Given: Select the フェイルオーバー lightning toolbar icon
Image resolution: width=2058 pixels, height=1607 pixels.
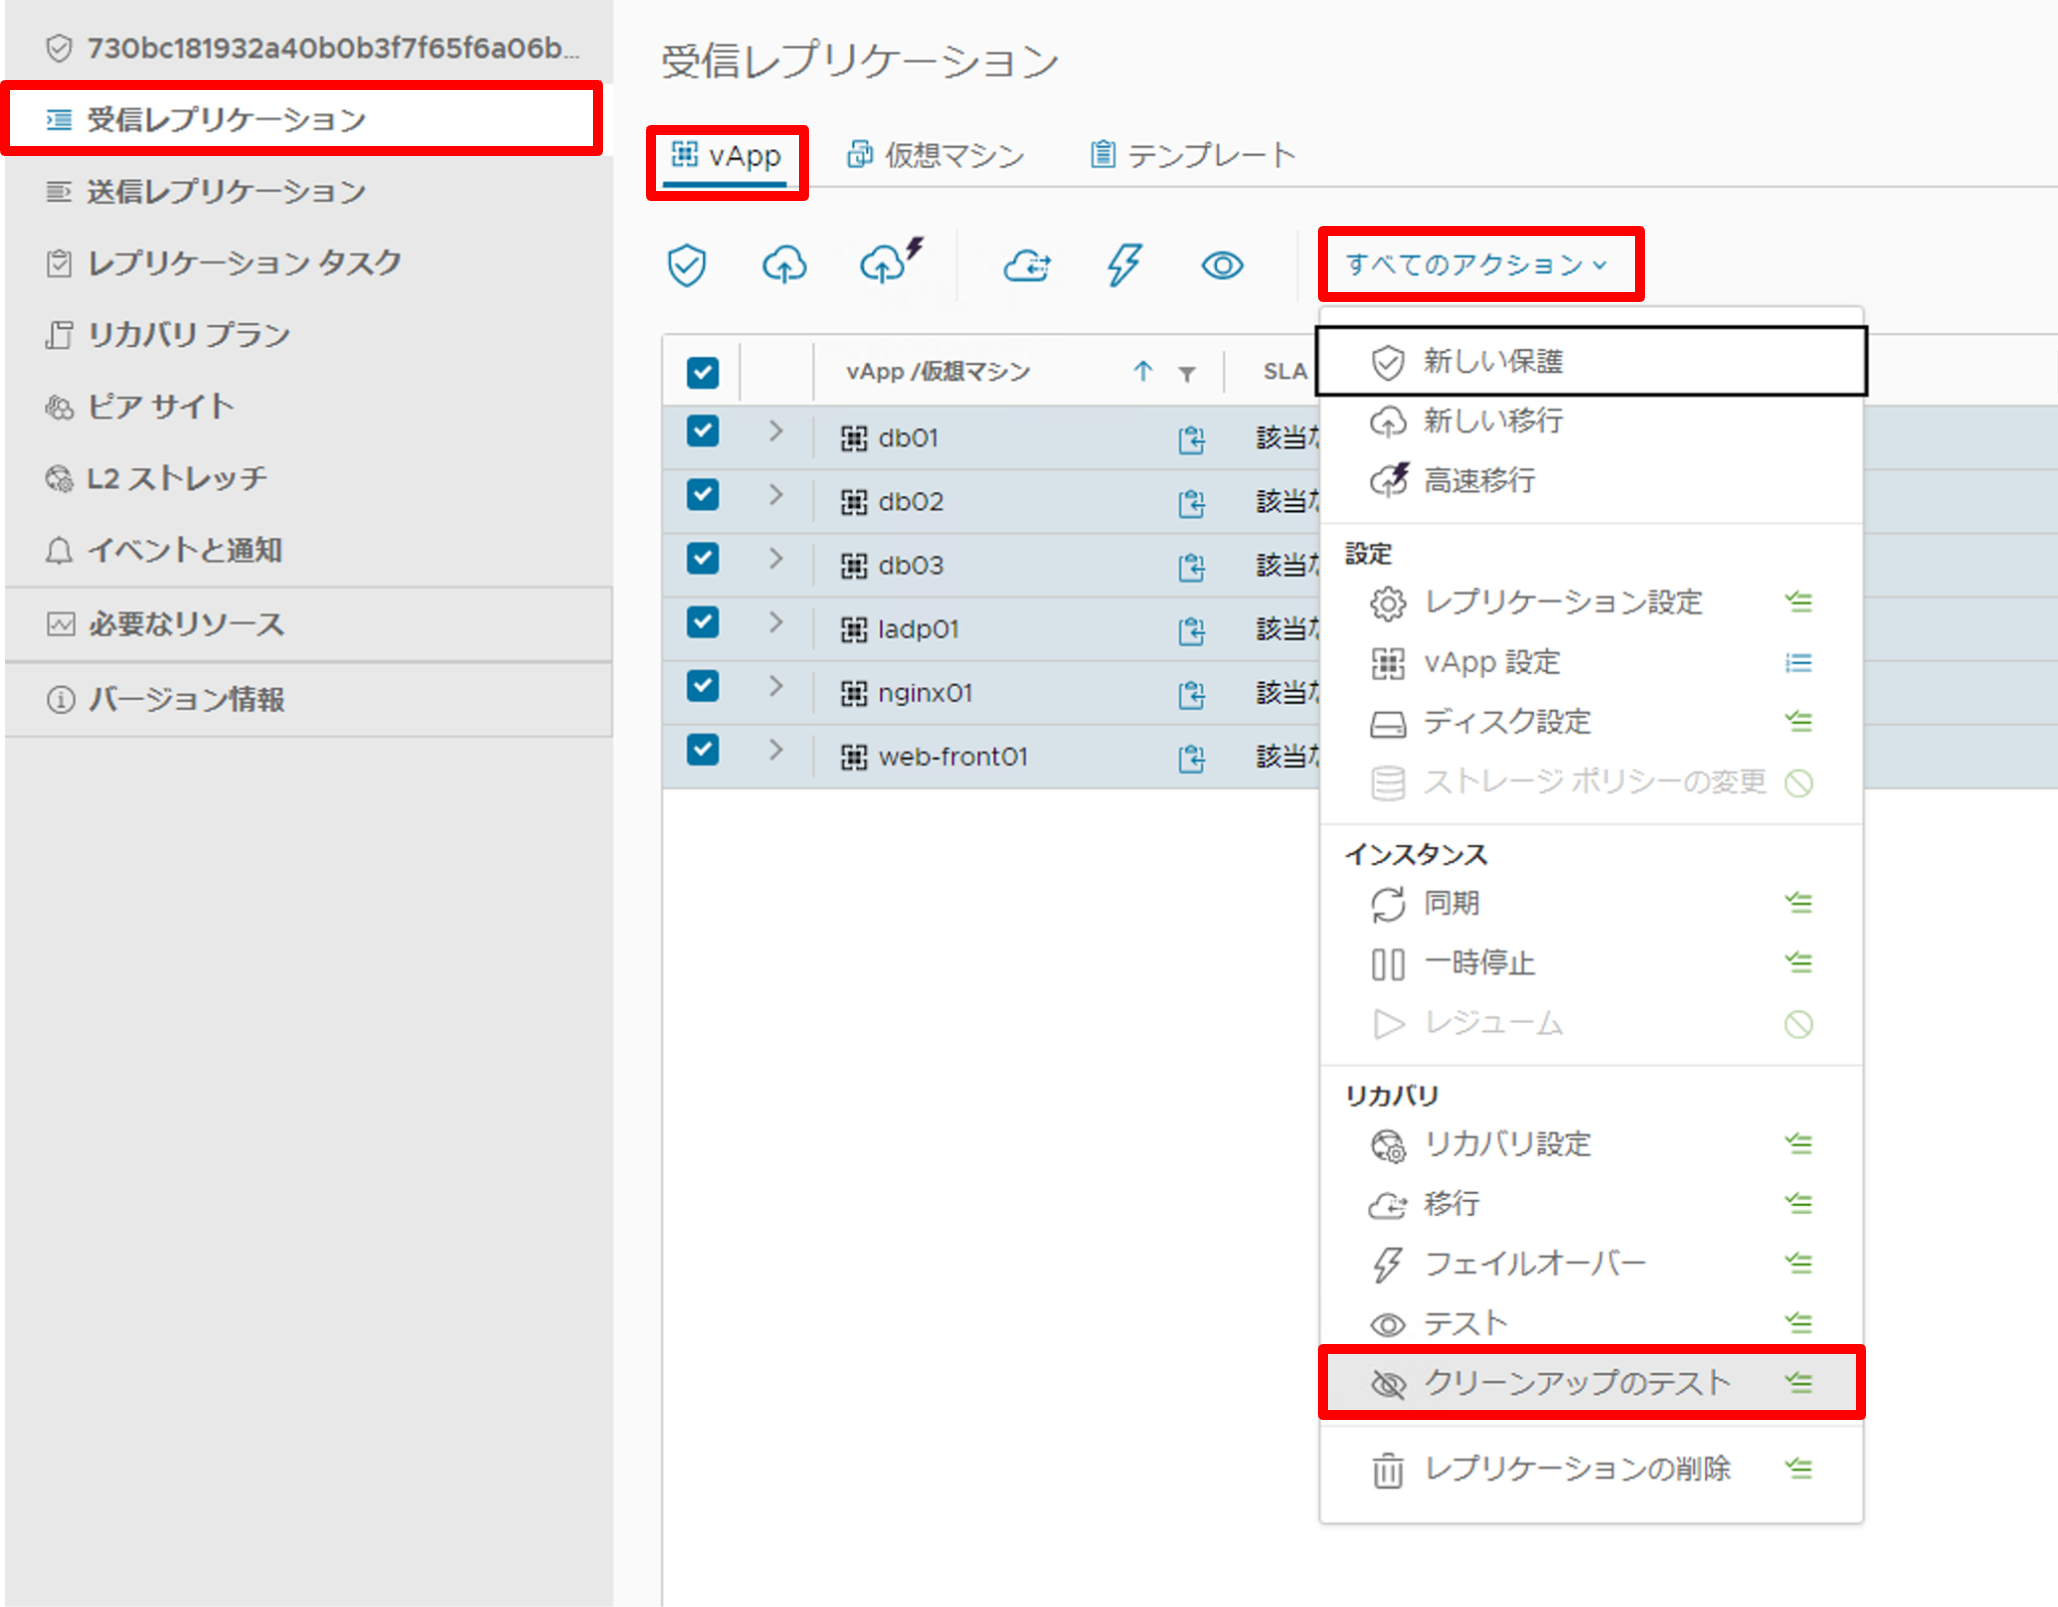Looking at the screenshot, I should tap(1124, 265).
